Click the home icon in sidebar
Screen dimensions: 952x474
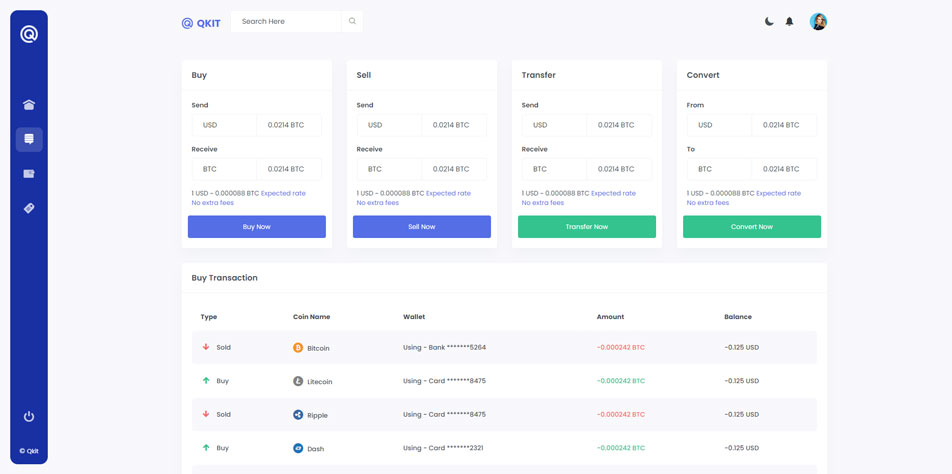(29, 105)
